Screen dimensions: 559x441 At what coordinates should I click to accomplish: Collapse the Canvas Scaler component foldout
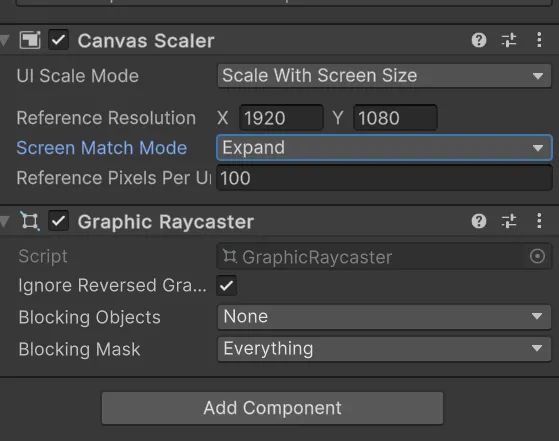click(4, 40)
